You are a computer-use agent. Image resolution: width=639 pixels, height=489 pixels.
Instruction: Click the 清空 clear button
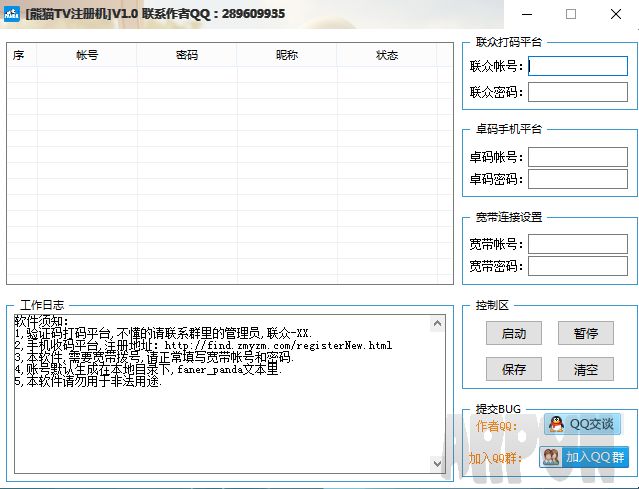tap(585, 369)
